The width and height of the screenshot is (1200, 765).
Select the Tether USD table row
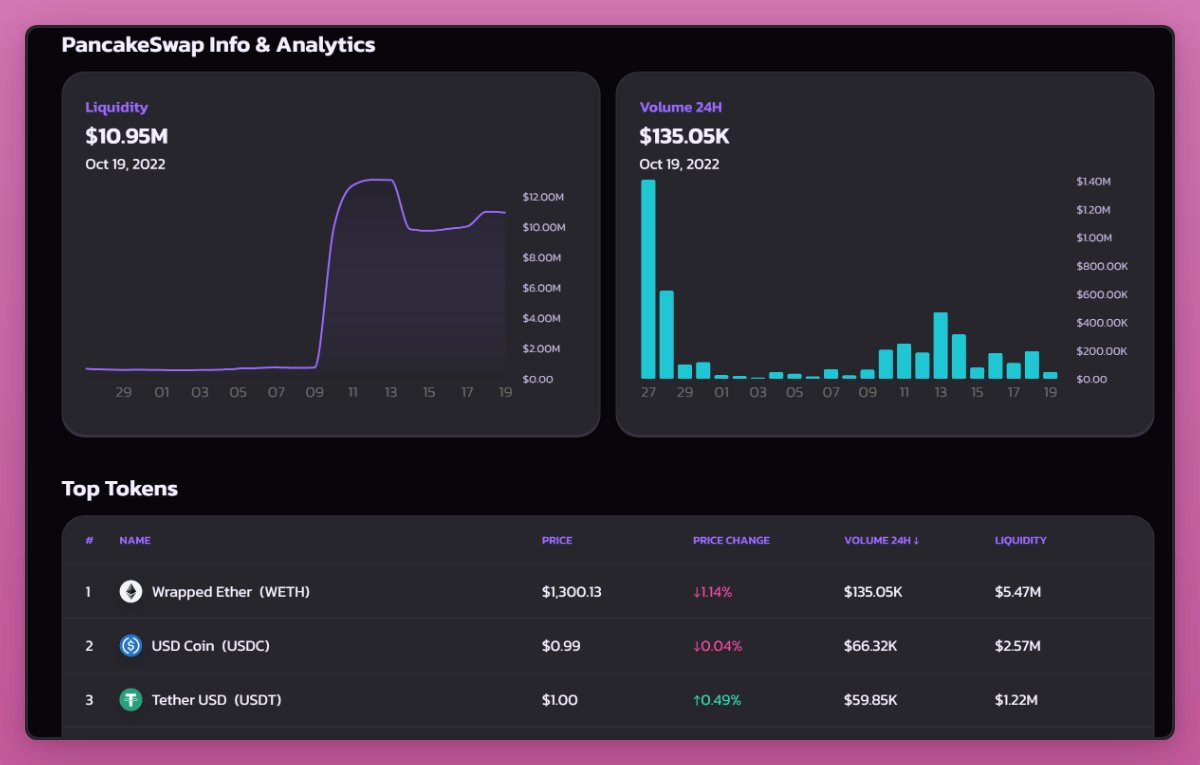600,699
